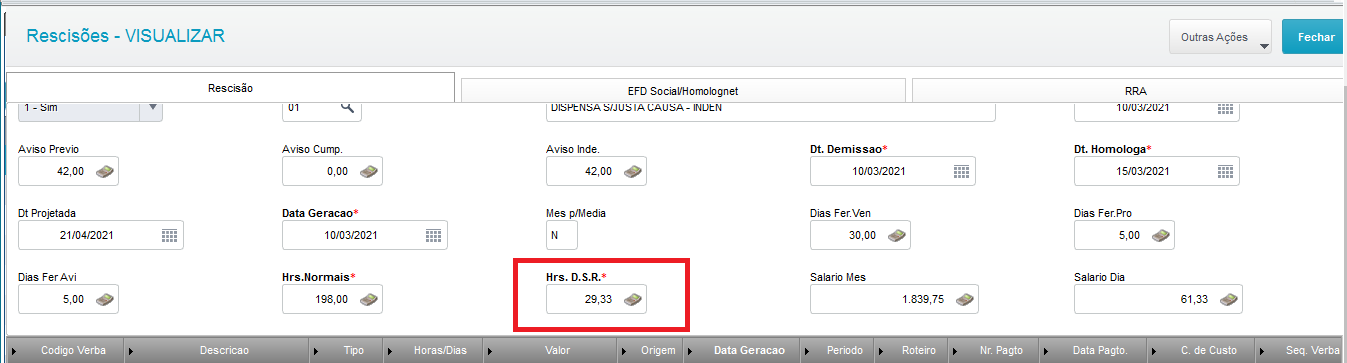Image resolution: width=1347 pixels, height=363 pixels.
Task: Click the Salario Dia value field
Action: coord(1158,298)
